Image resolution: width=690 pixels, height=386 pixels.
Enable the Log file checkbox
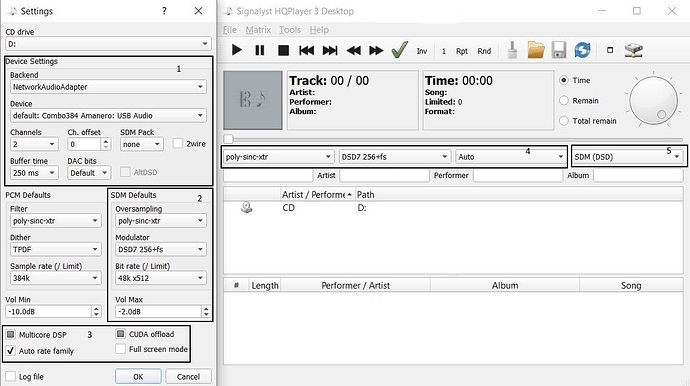(11, 377)
